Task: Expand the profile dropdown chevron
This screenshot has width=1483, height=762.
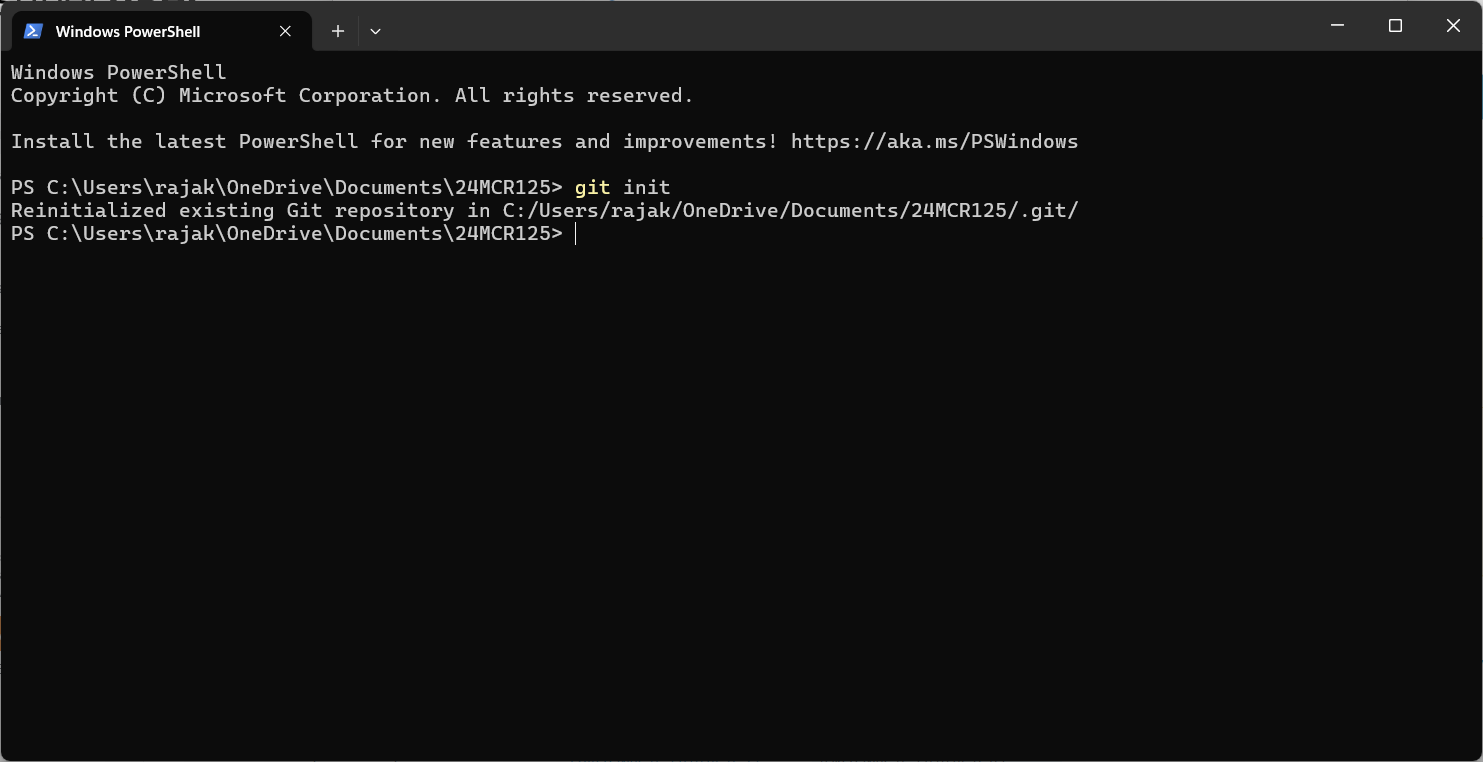Action: [375, 31]
